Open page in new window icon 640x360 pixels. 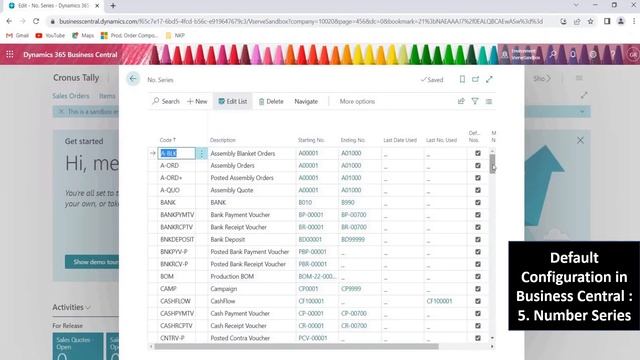click(x=476, y=80)
